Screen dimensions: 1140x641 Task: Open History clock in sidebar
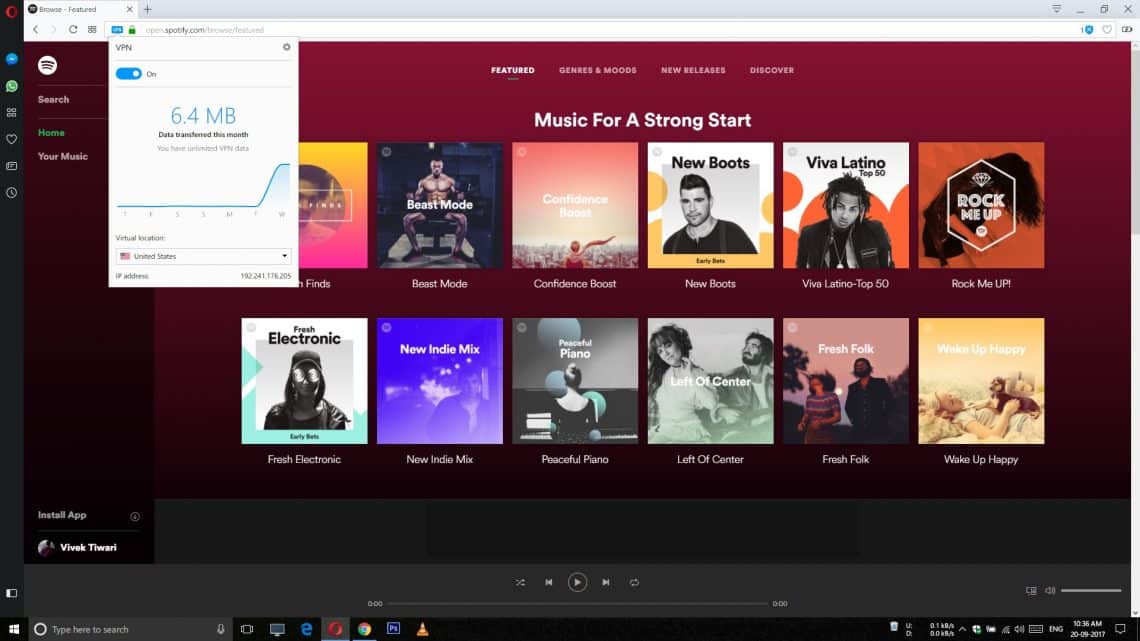coord(12,193)
